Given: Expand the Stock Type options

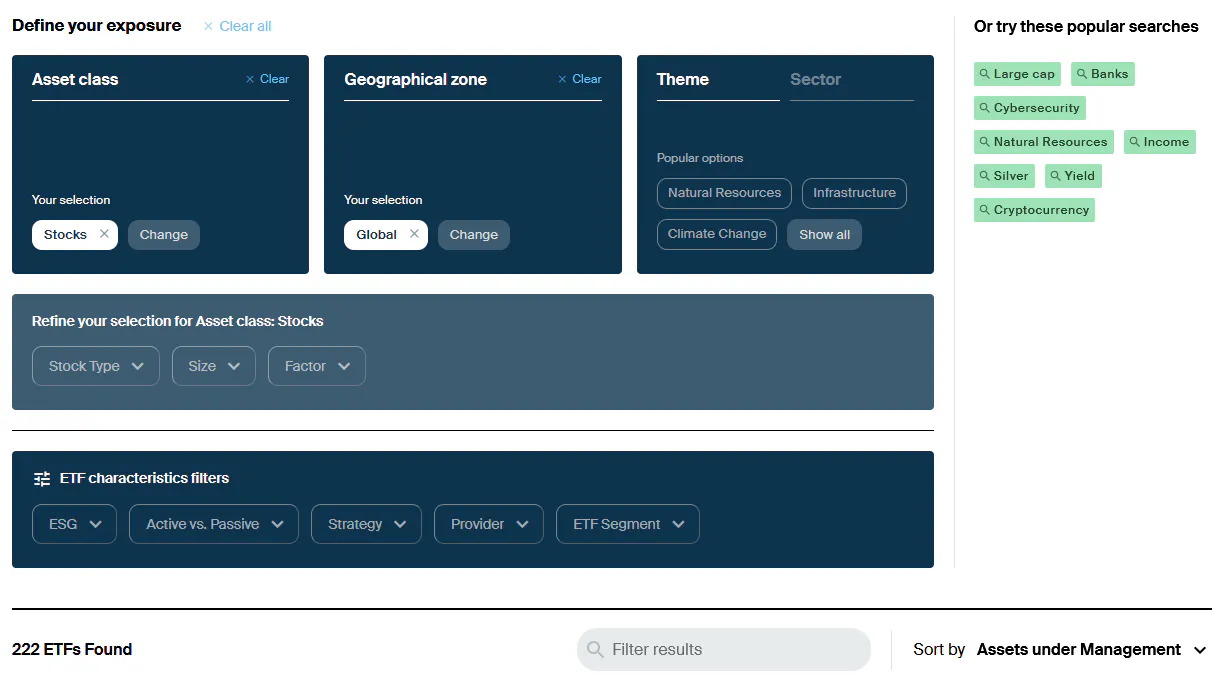Looking at the screenshot, I should [95, 365].
